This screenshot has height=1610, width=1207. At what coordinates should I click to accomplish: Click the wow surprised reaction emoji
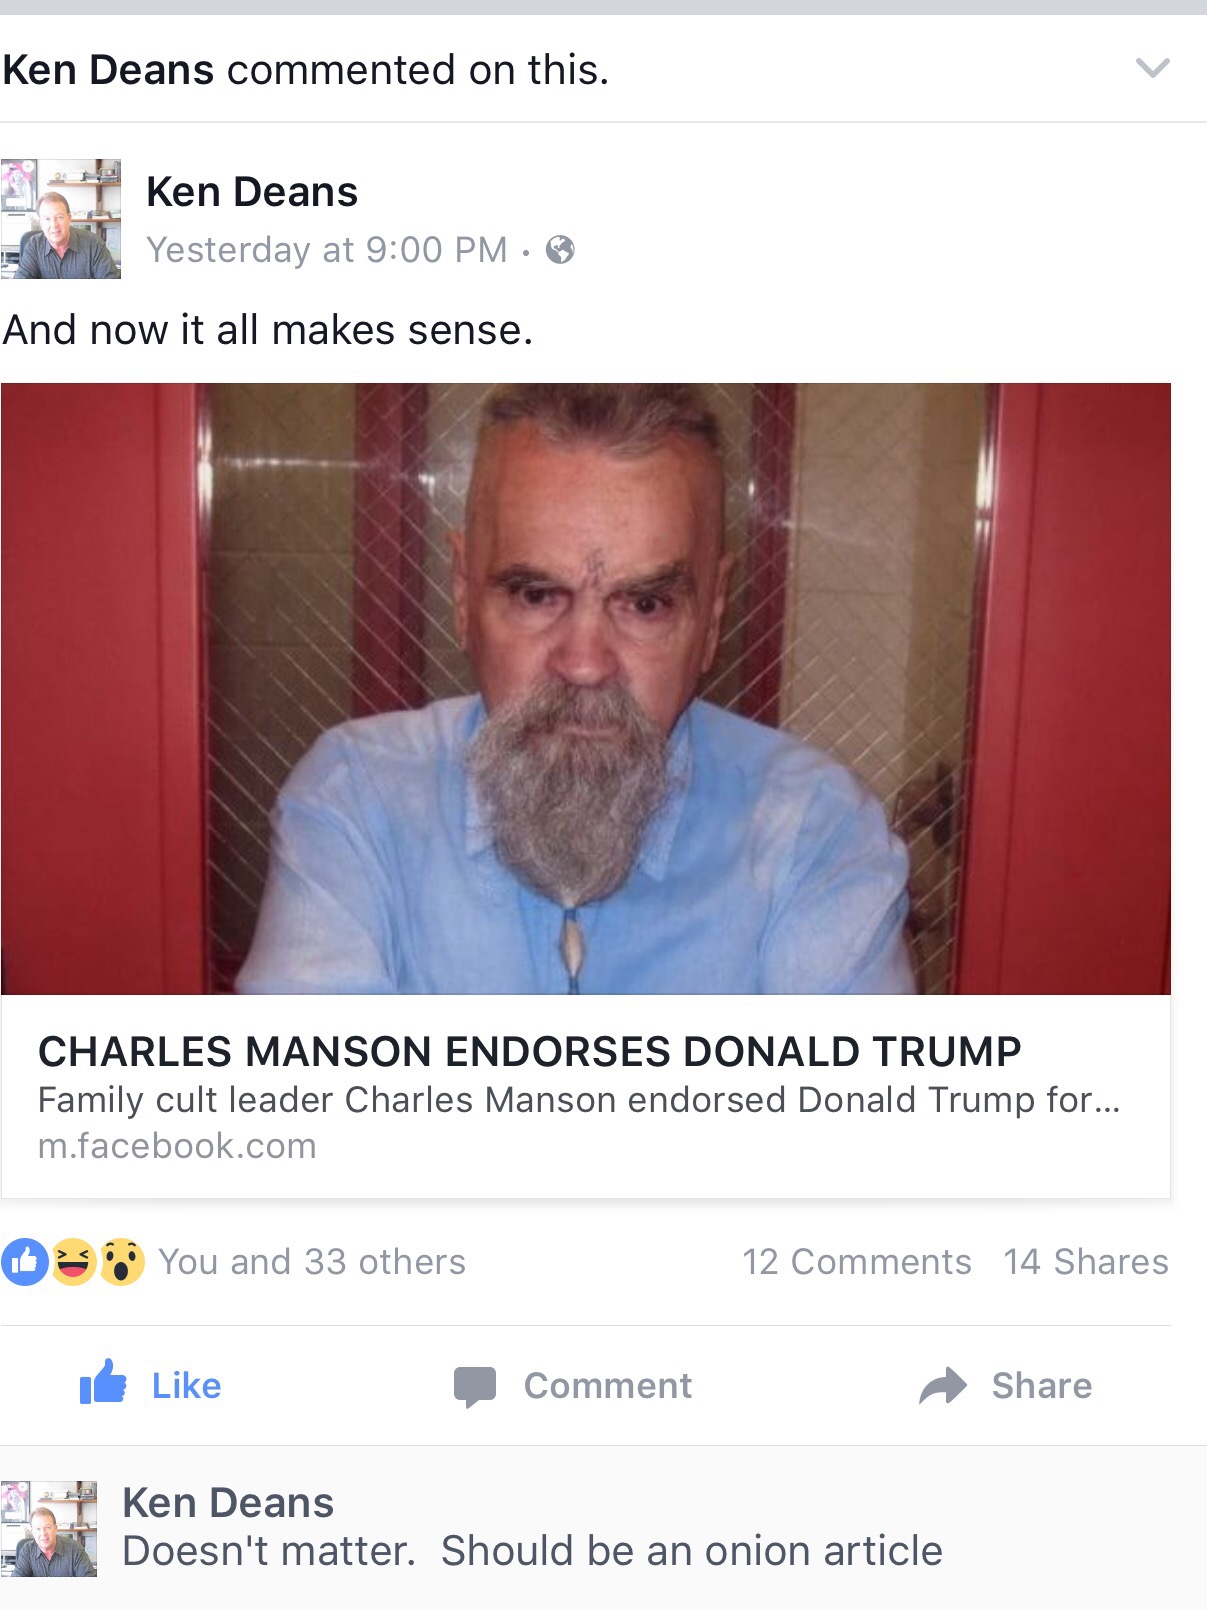[x=121, y=1262]
